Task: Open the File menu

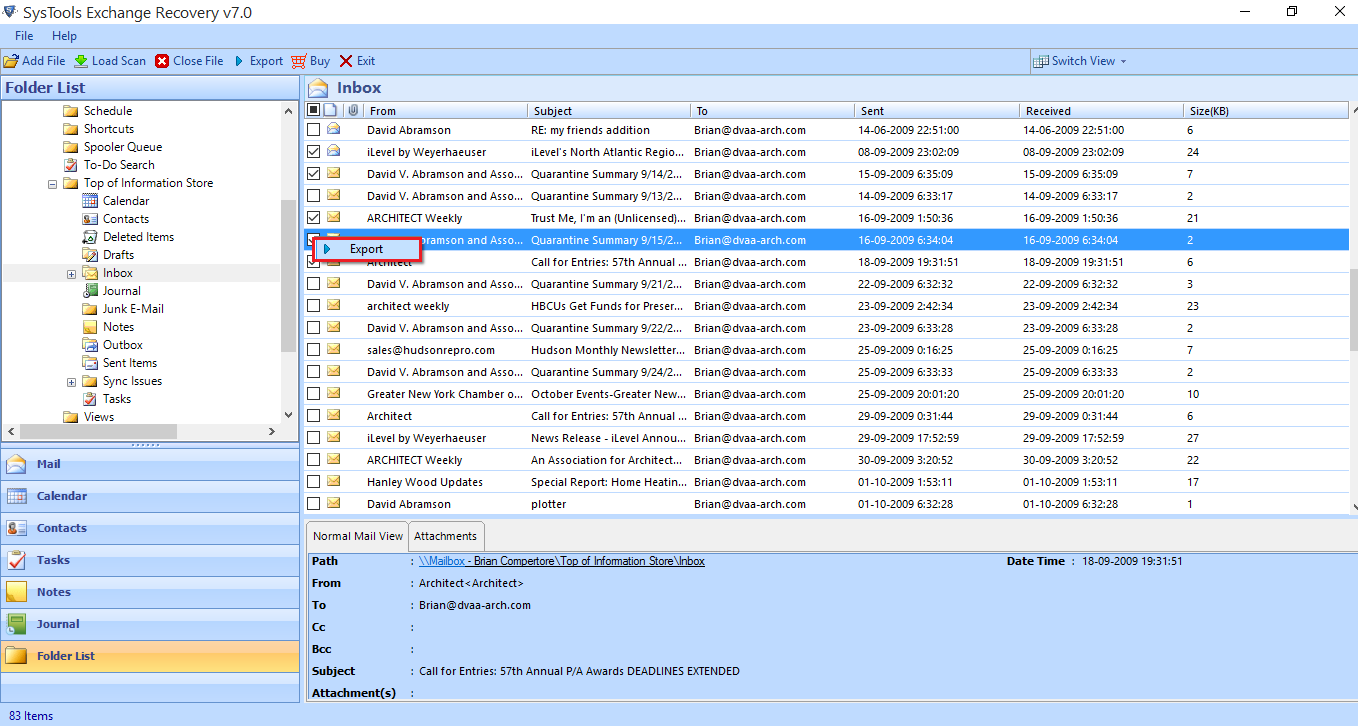Action: tap(24, 36)
